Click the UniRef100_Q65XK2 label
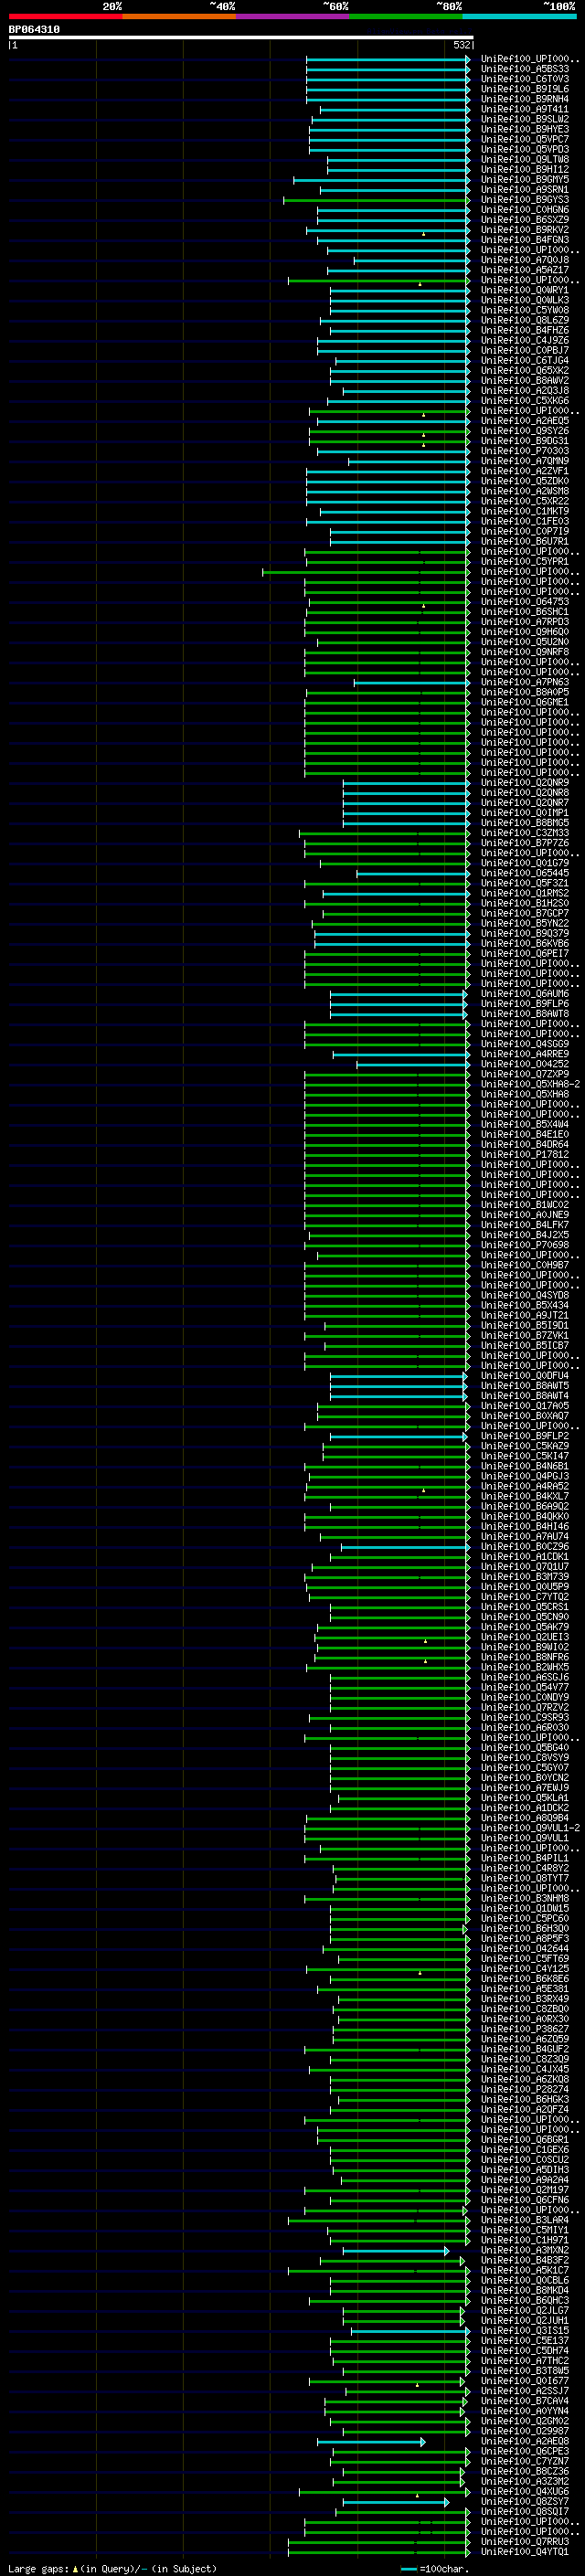585x2576 pixels. (525, 370)
